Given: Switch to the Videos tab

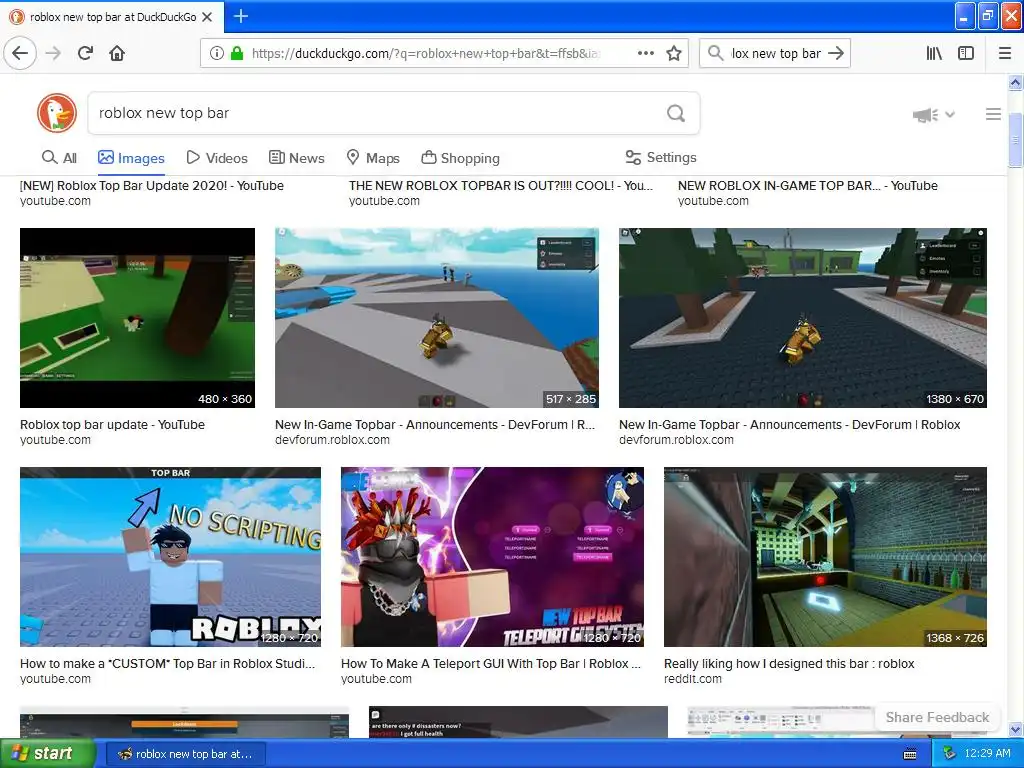Looking at the screenshot, I should [217, 158].
